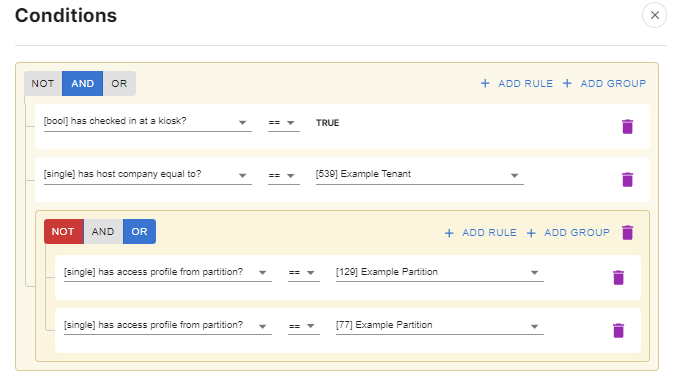
Task: Disable the red NOT in nested group
Action: [x=63, y=232]
